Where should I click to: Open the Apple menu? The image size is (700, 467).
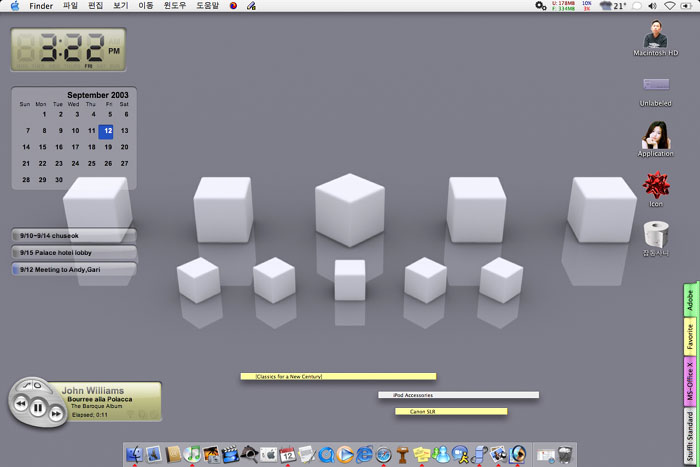tap(14, 6)
